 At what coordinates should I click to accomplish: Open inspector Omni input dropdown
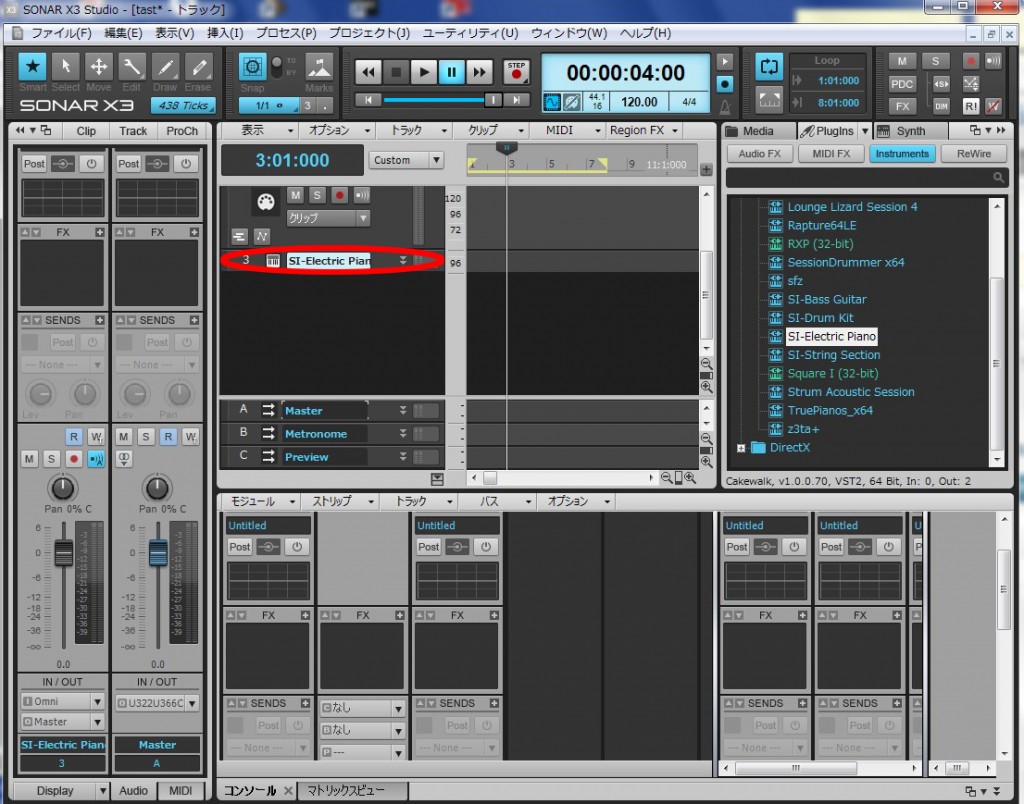coord(63,701)
